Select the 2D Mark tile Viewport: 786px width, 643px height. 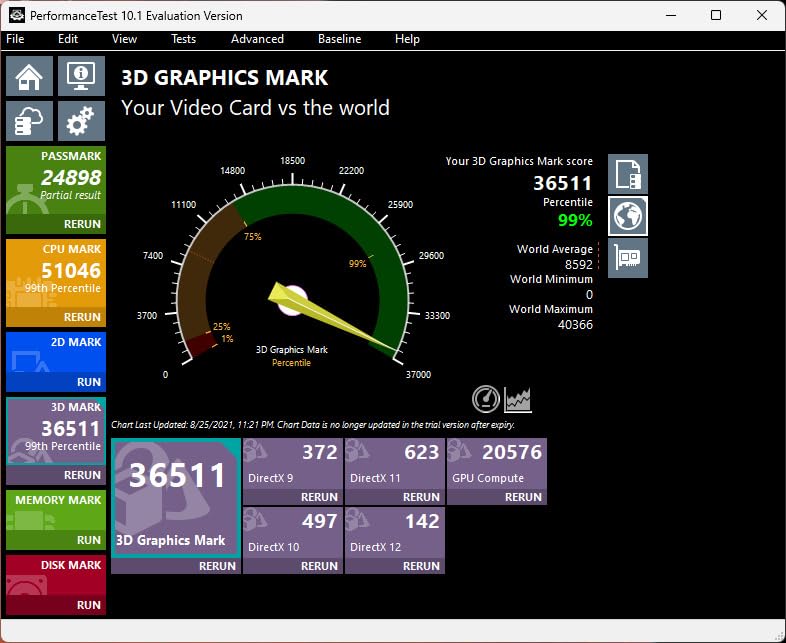pos(56,353)
